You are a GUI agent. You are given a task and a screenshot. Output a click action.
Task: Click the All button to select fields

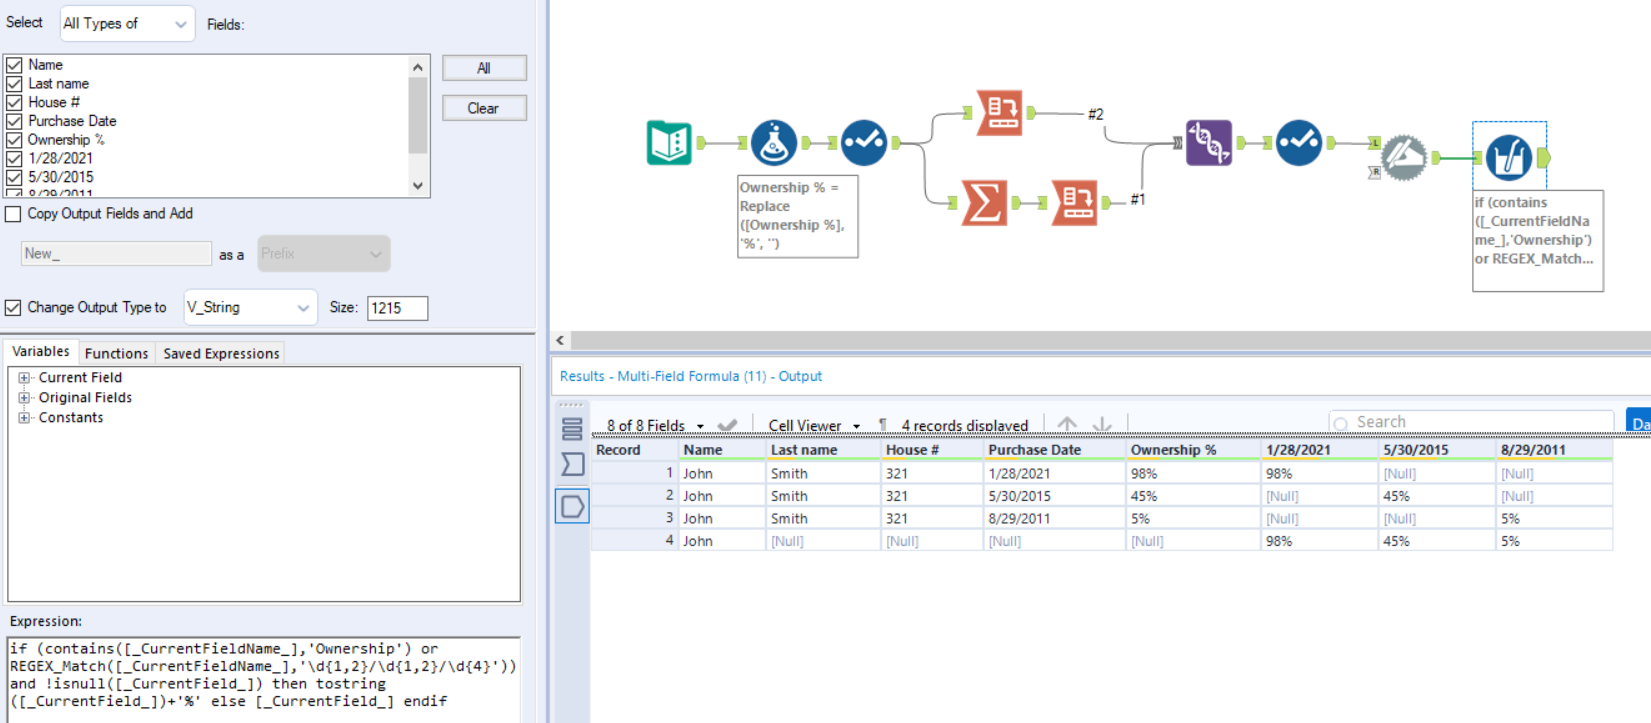pos(484,68)
